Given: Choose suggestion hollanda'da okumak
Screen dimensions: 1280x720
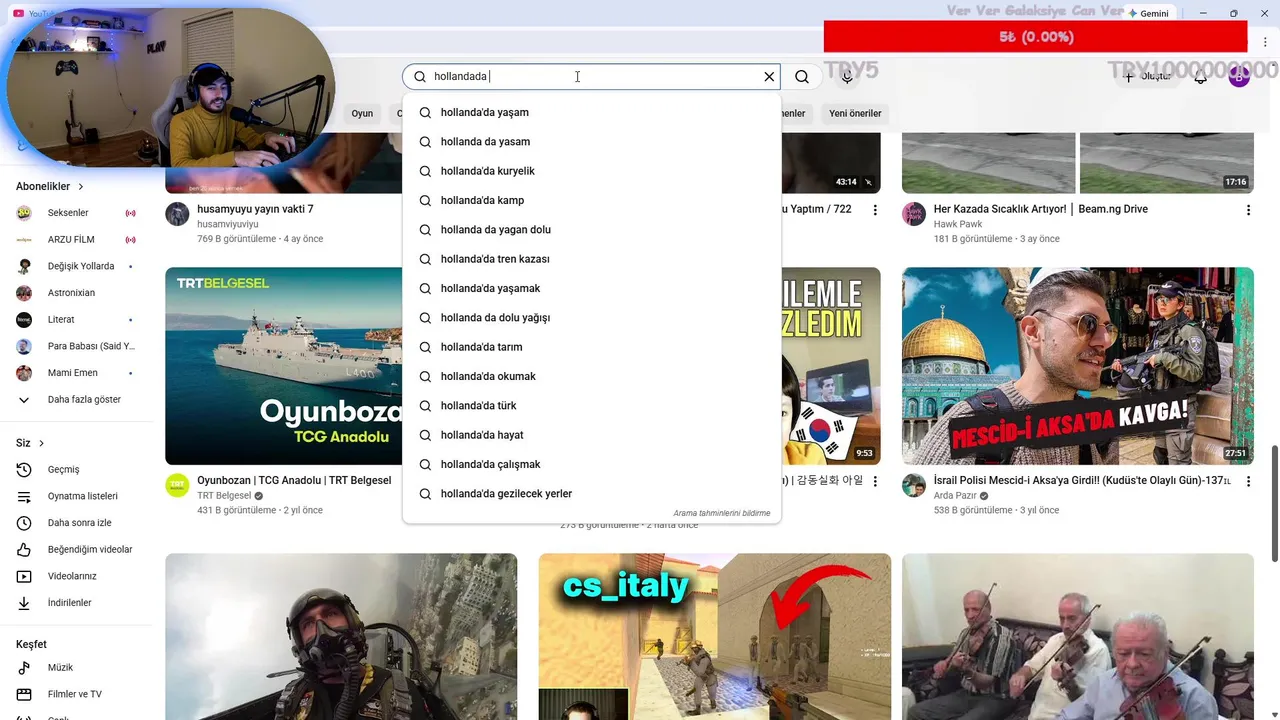Looking at the screenshot, I should (x=591, y=377).
